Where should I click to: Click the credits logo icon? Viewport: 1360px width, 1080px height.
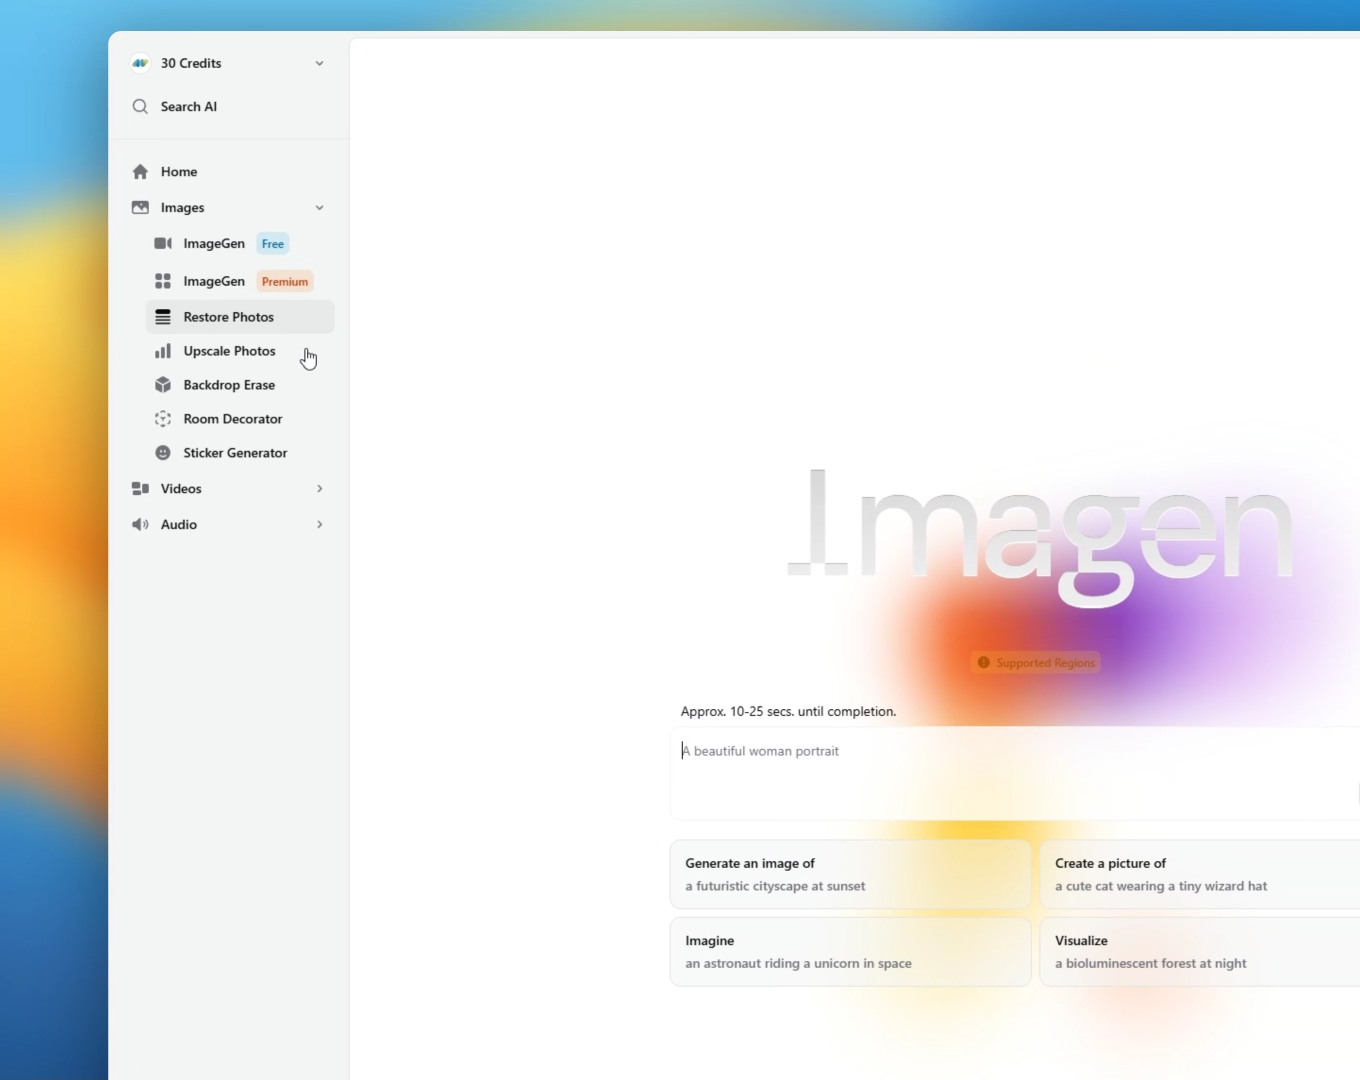pos(140,63)
